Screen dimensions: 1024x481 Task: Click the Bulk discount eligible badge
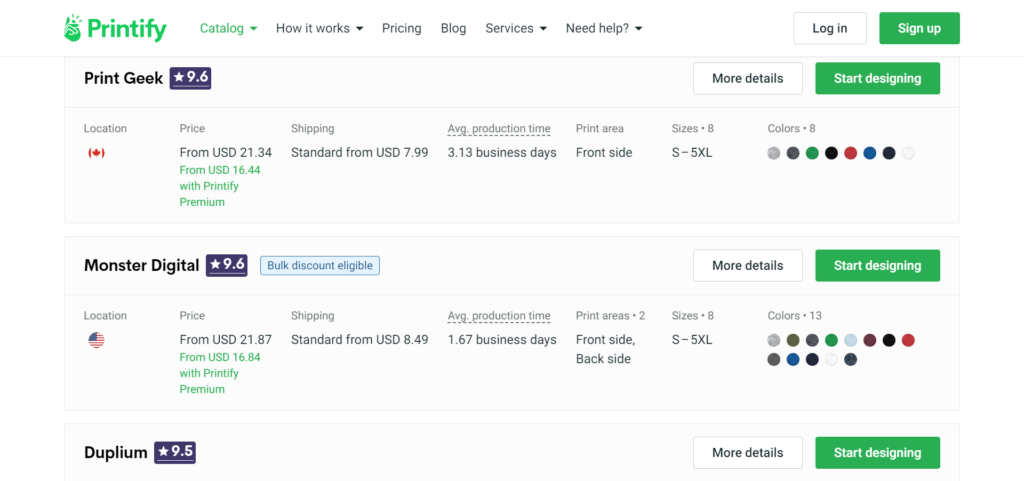pyautogui.click(x=320, y=266)
